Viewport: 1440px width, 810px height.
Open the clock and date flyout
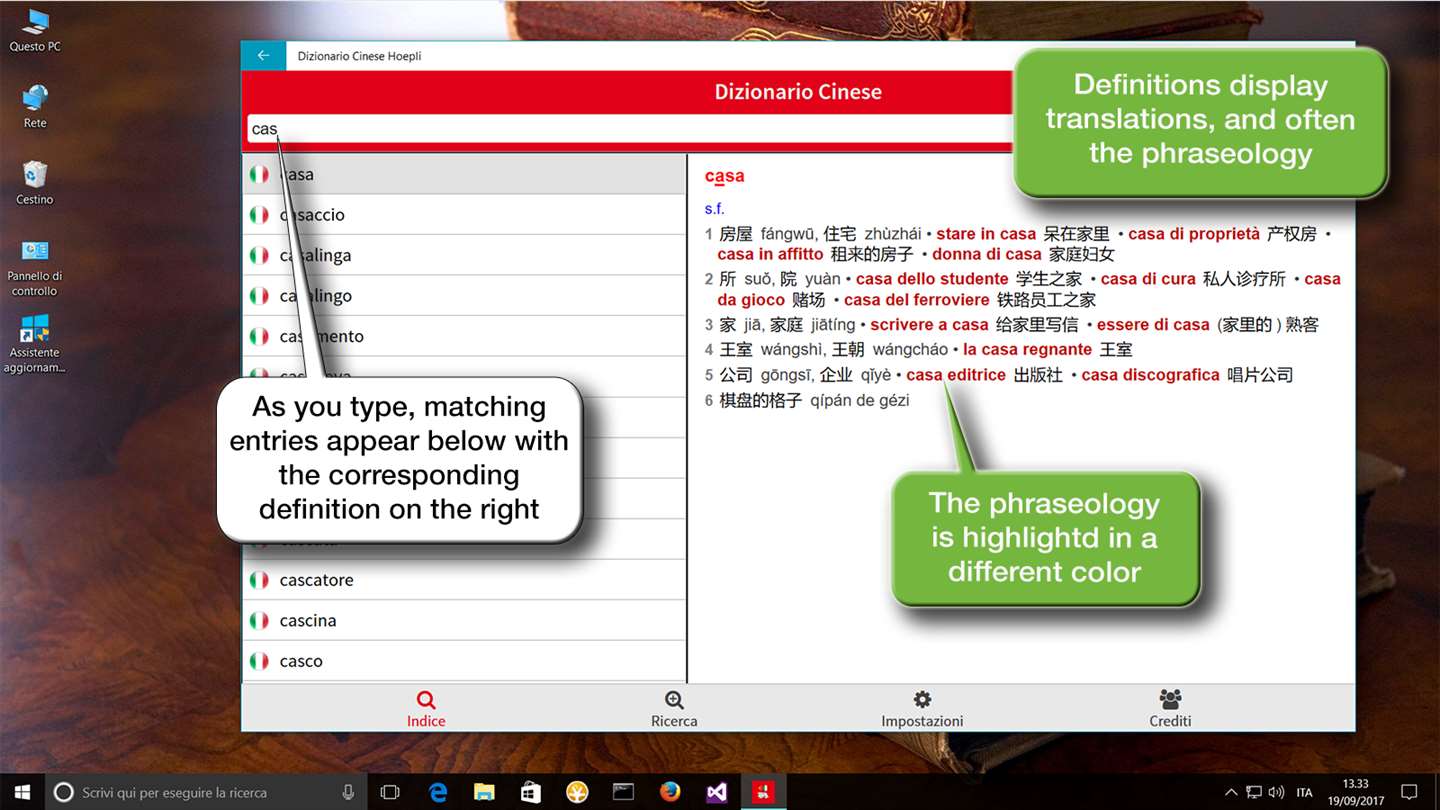point(1355,792)
